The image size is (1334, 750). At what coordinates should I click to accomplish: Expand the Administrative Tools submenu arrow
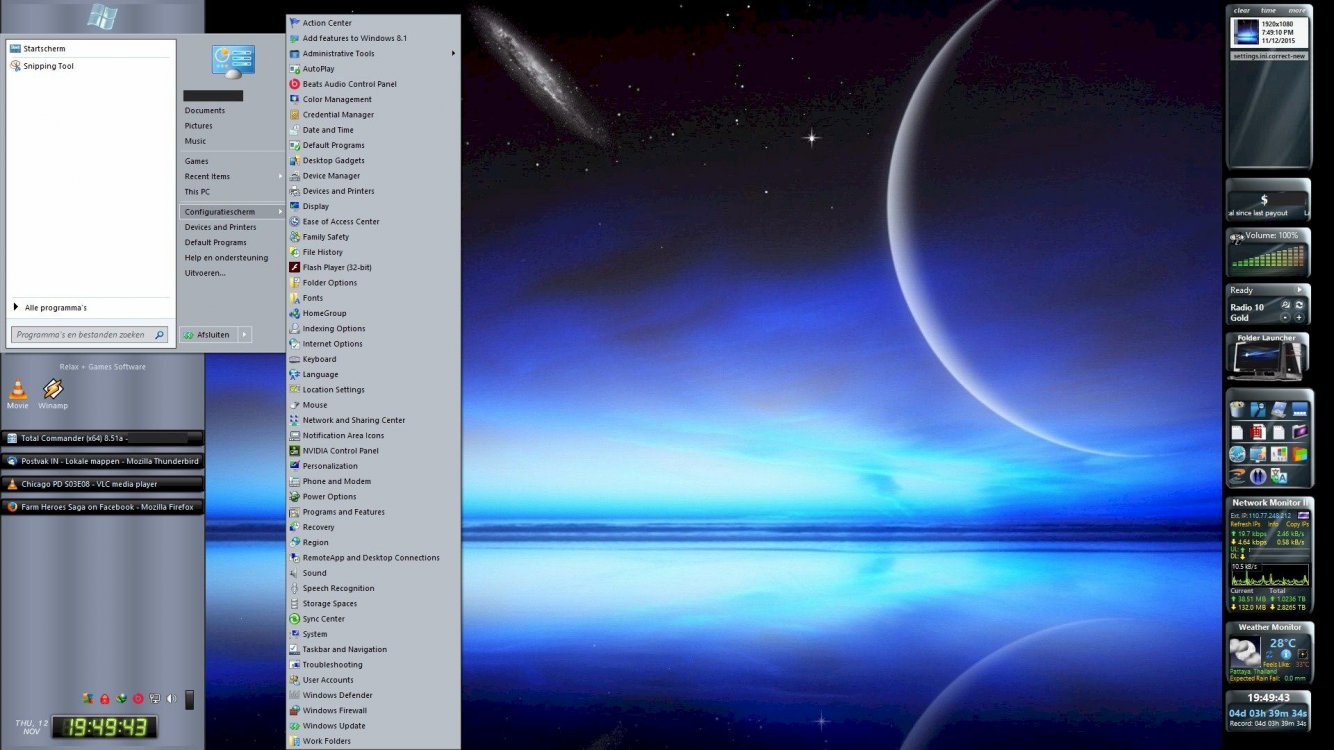[453, 53]
